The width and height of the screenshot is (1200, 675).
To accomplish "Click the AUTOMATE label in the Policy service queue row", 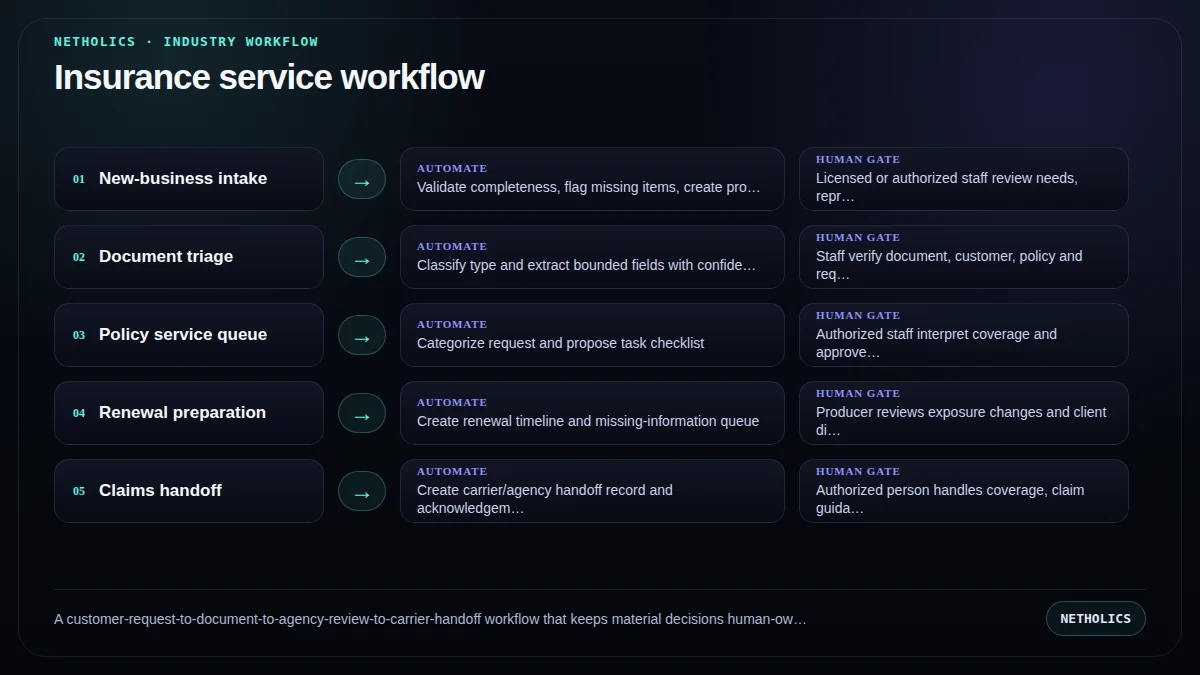I will pyautogui.click(x=452, y=324).
